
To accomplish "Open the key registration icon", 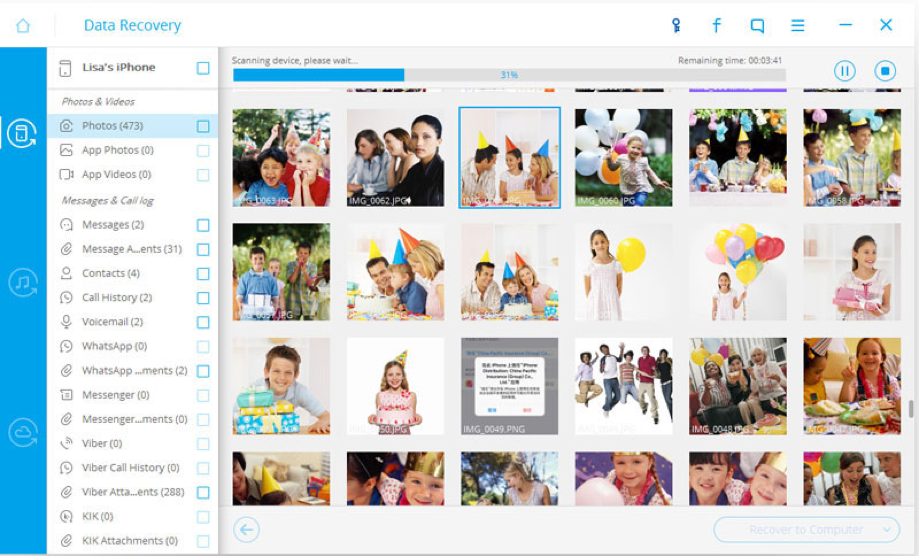I will [676, 25].
